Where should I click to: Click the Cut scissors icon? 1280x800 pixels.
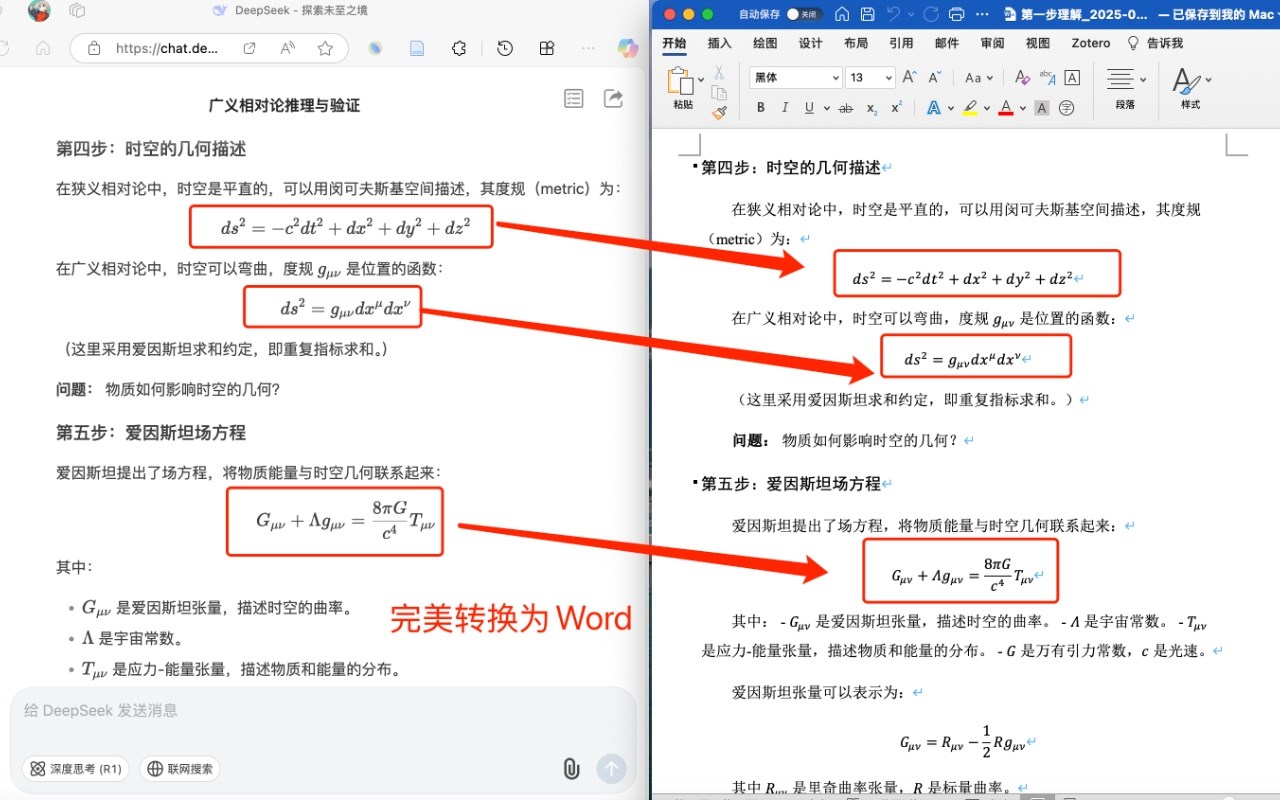(x=718, y=71)
